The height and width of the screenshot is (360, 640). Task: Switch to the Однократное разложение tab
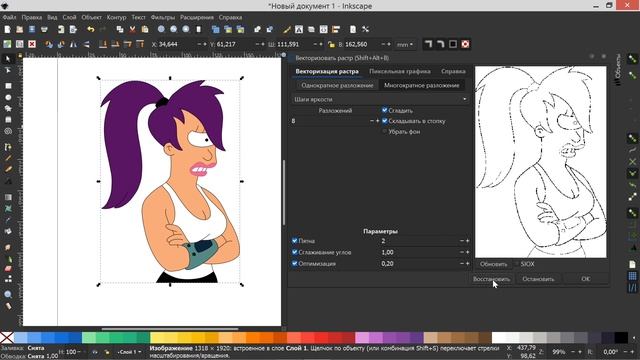(337, 85)
